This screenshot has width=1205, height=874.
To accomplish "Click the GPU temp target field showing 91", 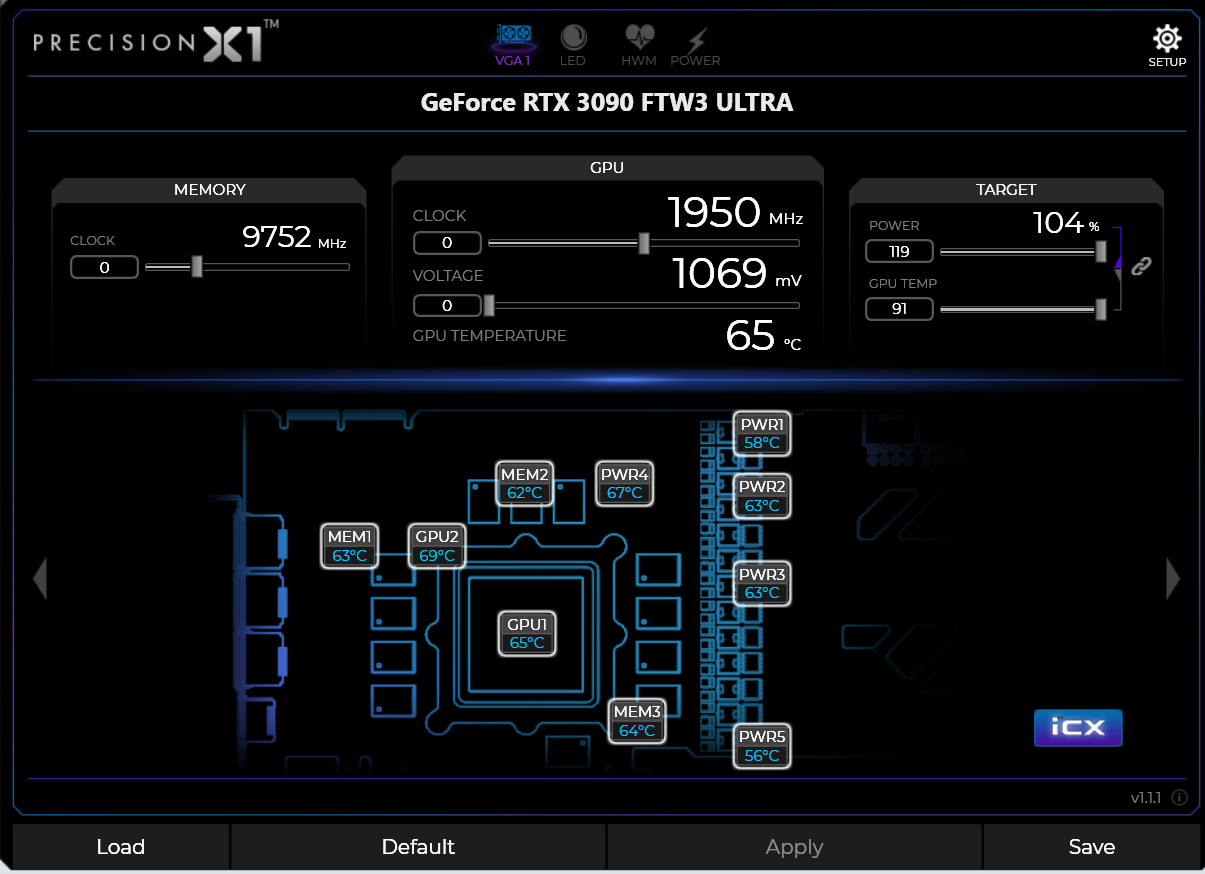I will 899,309.
